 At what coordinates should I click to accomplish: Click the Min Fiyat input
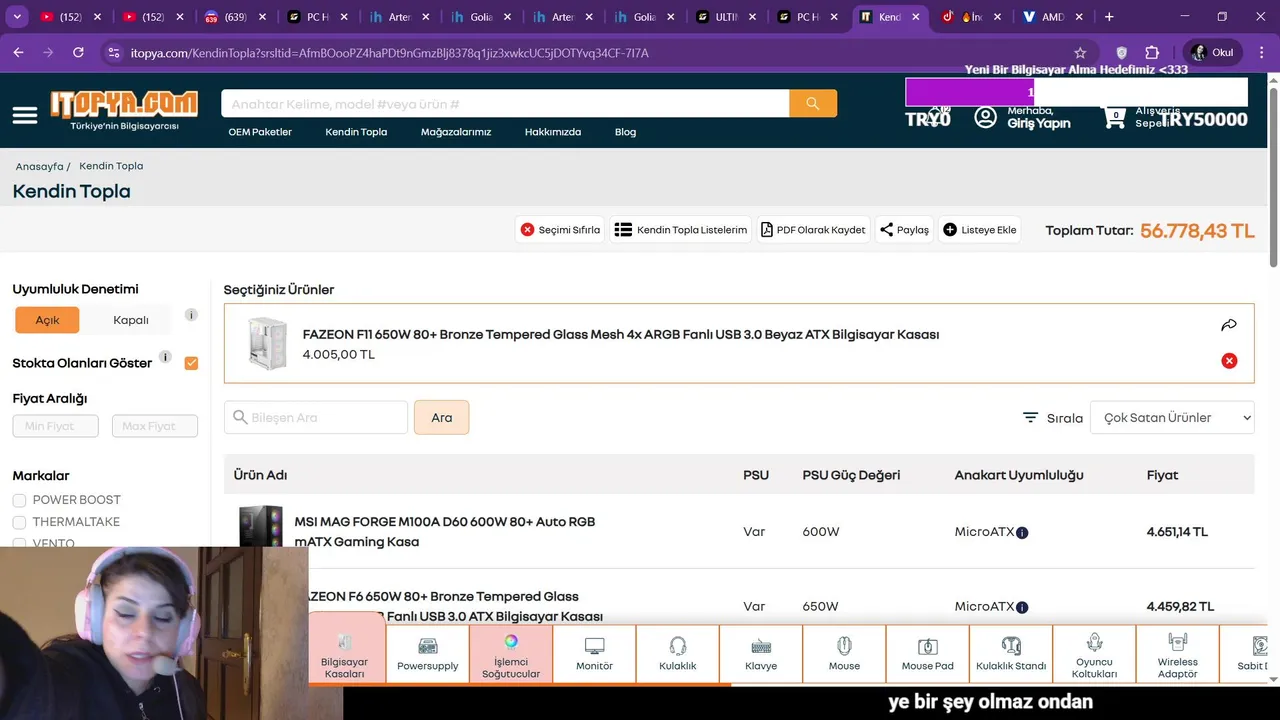pyautogui.click(x=55, y=426)
